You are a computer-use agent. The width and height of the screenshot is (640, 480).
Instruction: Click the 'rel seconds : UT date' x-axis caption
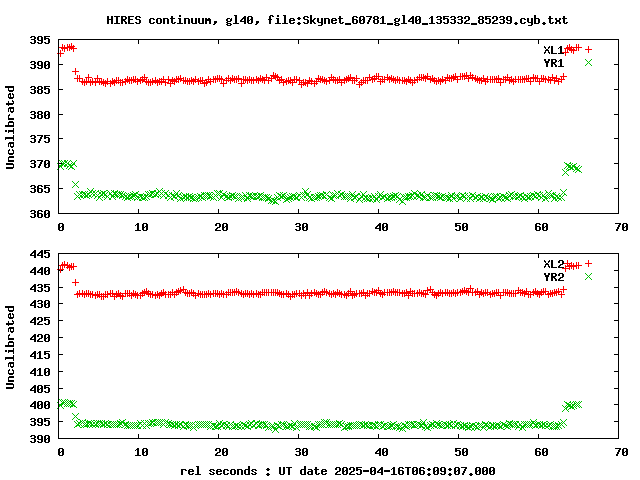click(253, 471)
